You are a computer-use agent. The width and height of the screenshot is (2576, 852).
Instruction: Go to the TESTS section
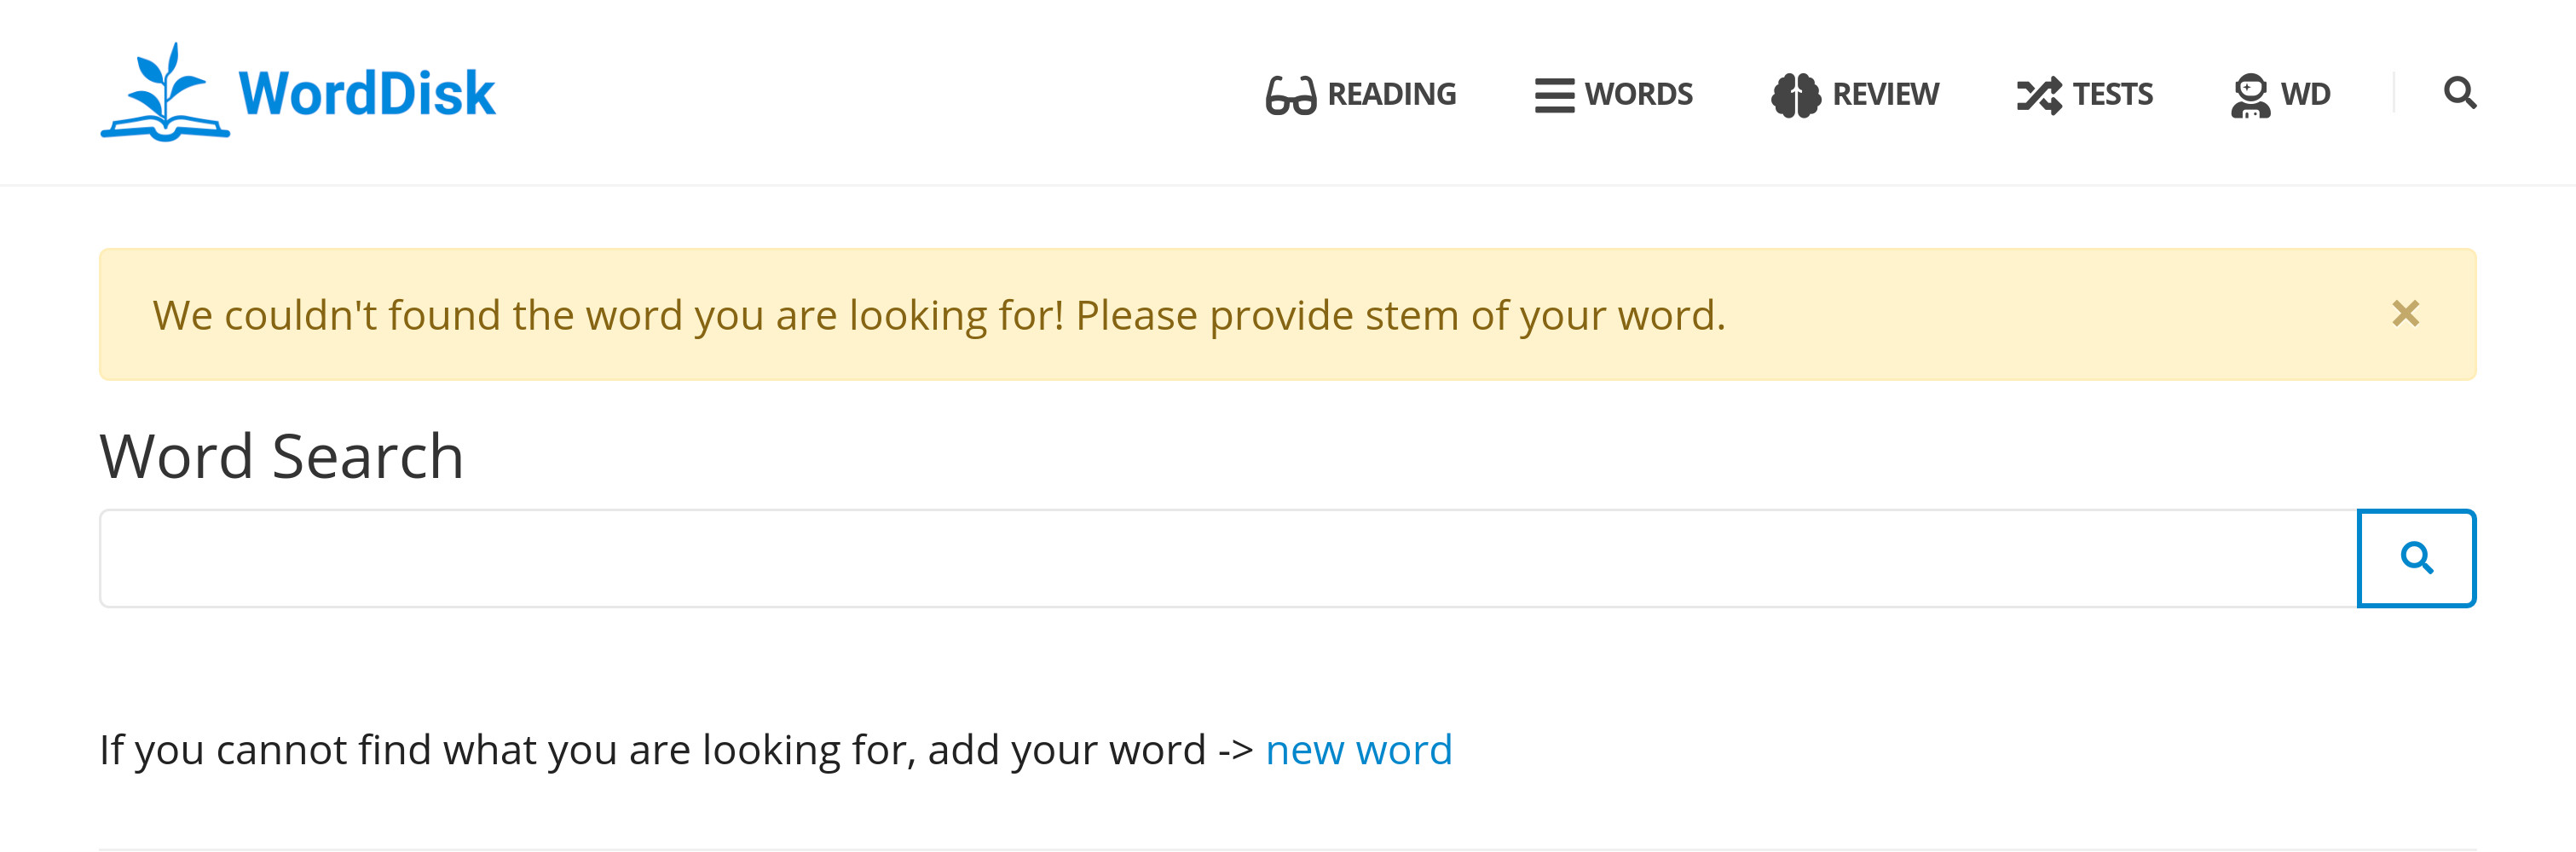(x=2085, y=94)
